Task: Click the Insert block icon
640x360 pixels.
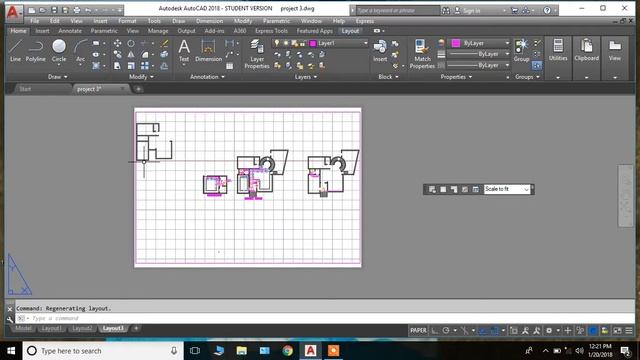Action: [380, 51]
